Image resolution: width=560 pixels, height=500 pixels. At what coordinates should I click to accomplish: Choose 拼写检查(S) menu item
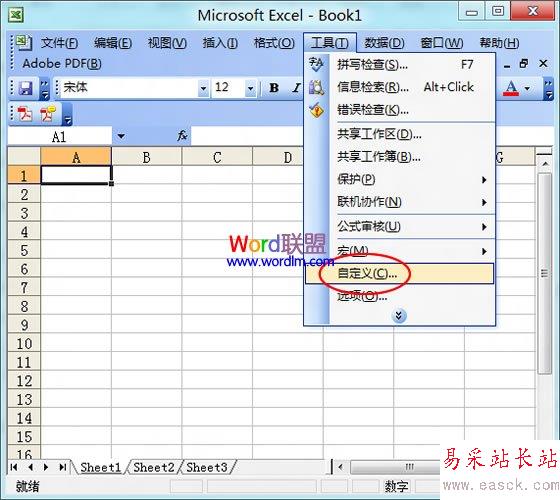pos(400,65)
